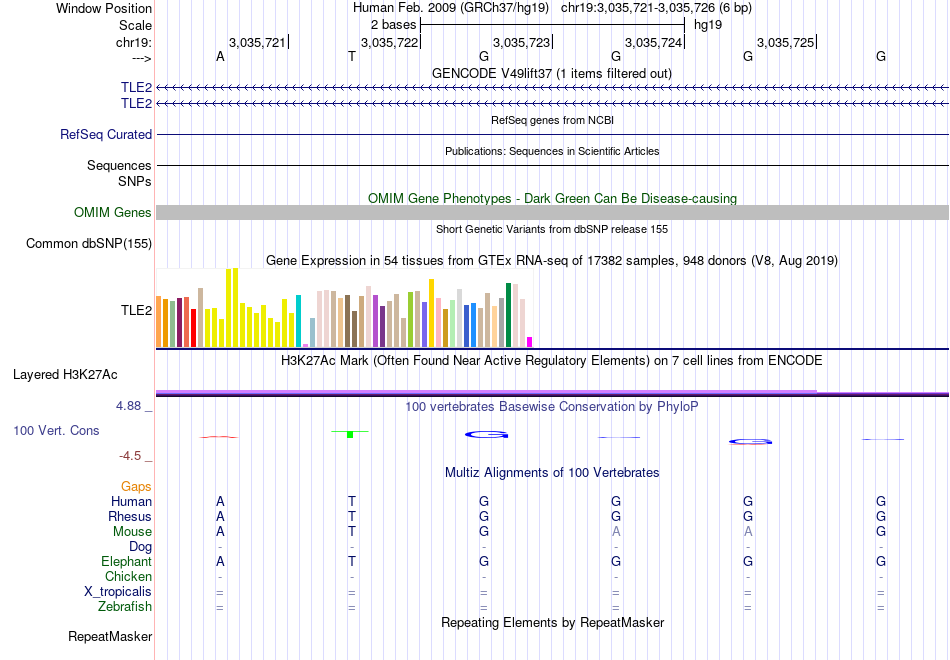Image resolution: width=950 pixels, height=660 pixels.
Task: Click the 2 bases scale bar
Action: (552, 25)
